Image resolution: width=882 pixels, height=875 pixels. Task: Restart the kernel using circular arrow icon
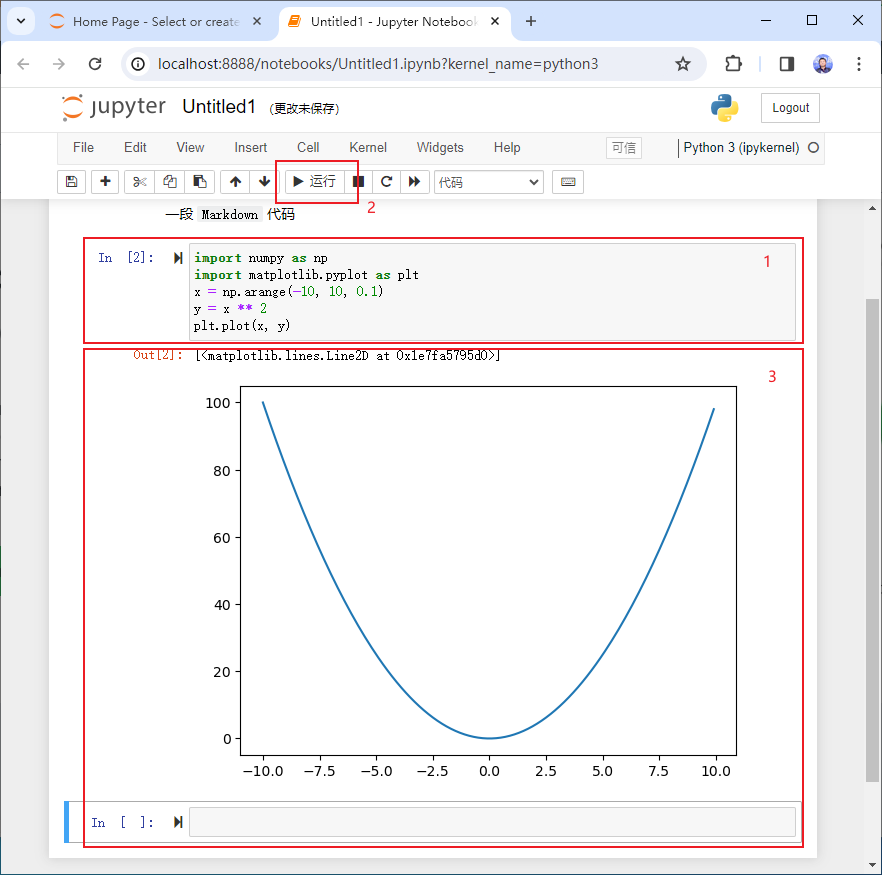pos(386,182)
